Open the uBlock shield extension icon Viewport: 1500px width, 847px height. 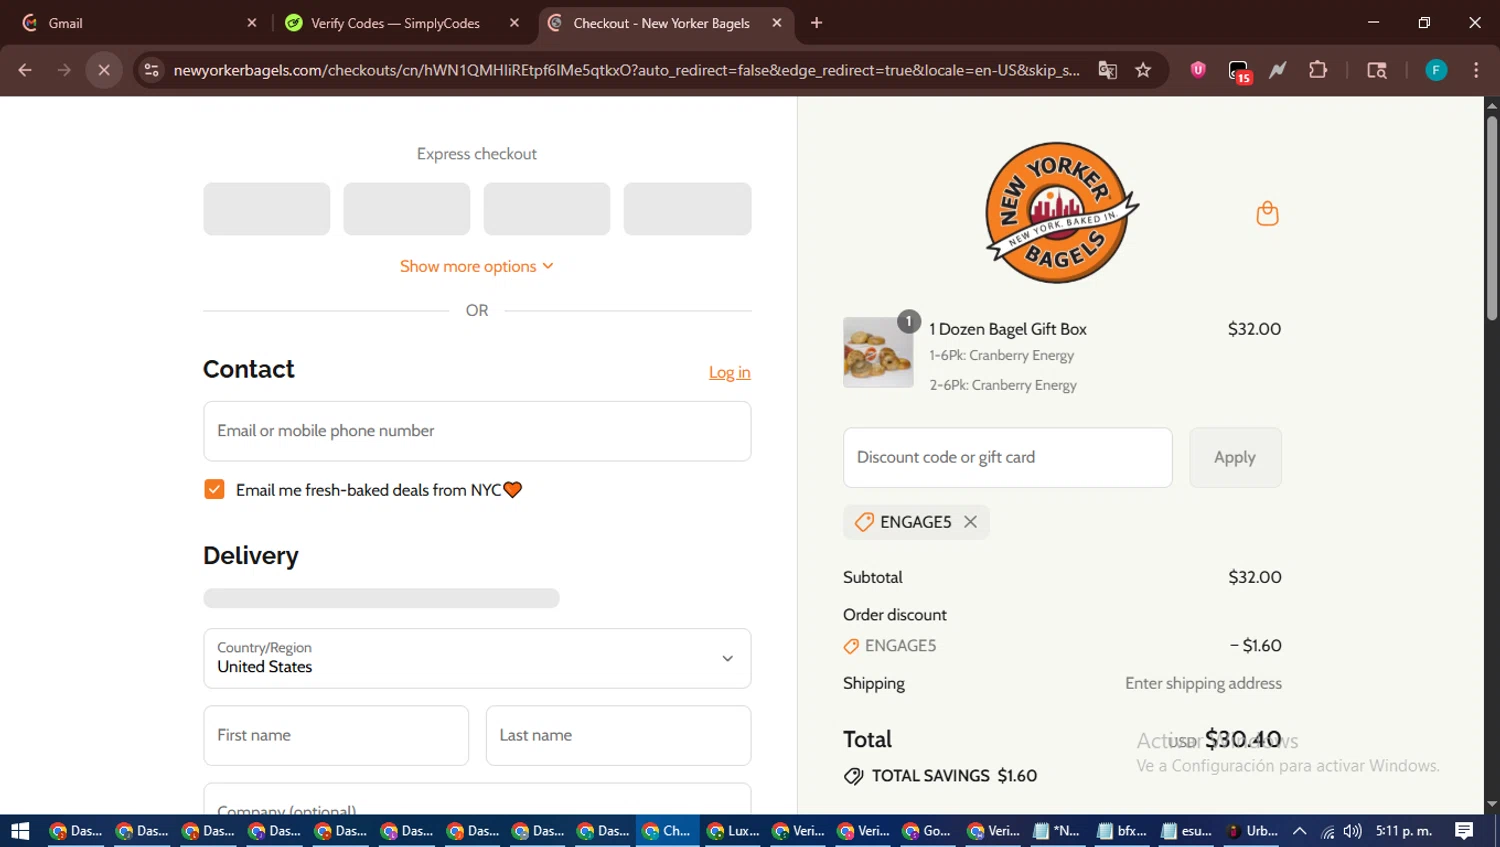tap(1198, 70)
